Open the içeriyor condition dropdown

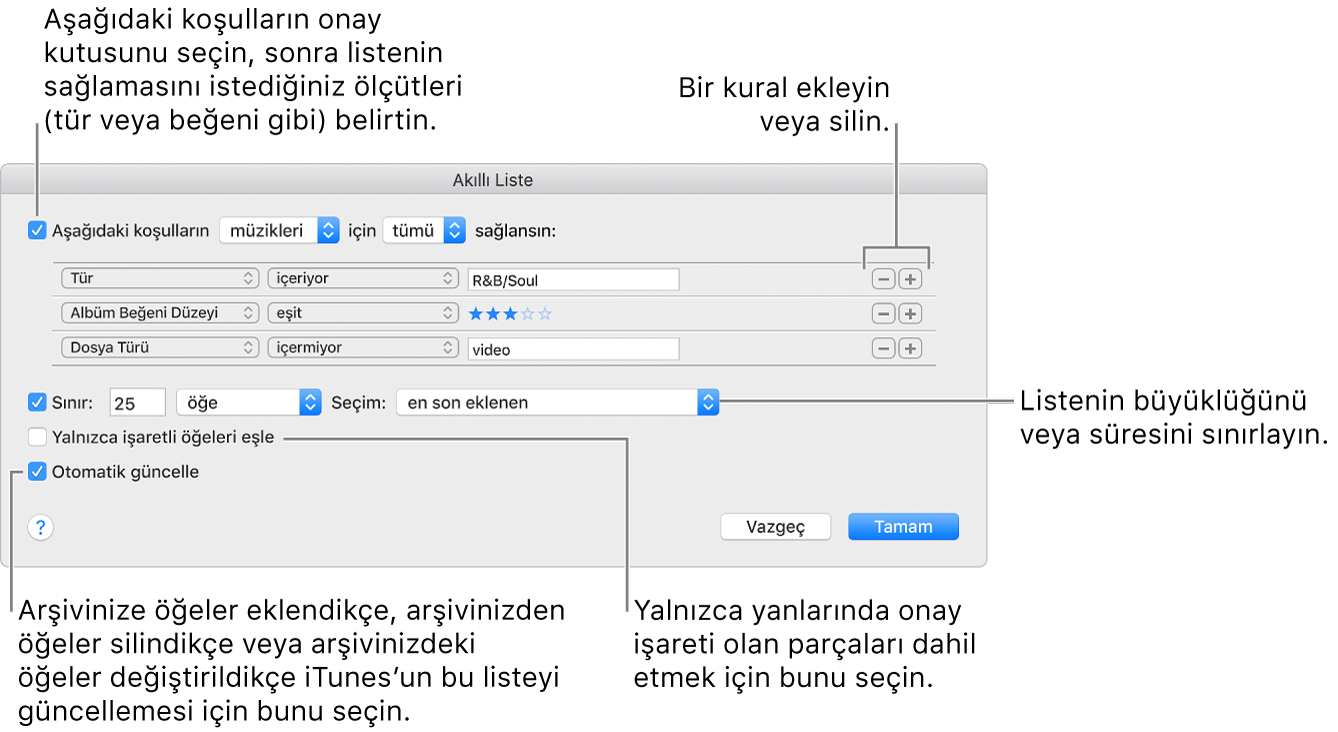363,280
